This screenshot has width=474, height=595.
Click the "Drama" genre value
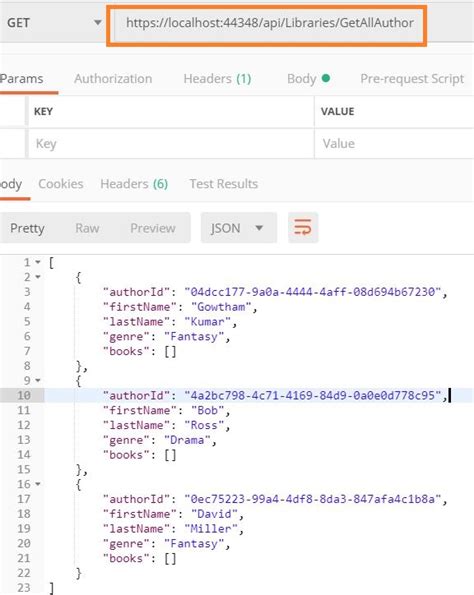tap(187, 440)
